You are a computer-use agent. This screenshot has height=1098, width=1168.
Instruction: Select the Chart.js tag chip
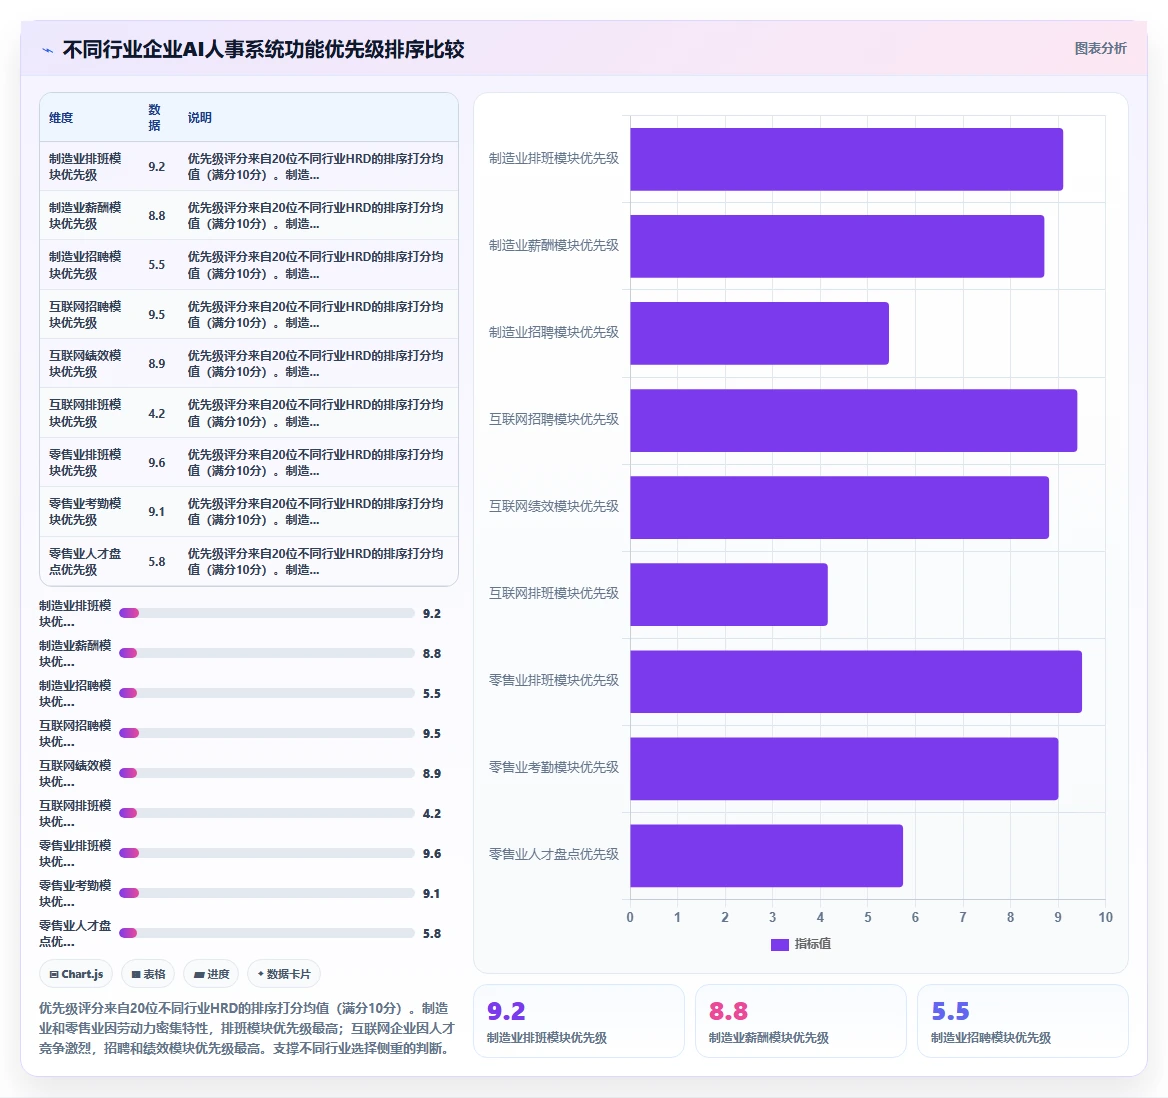tap(76, 974)
